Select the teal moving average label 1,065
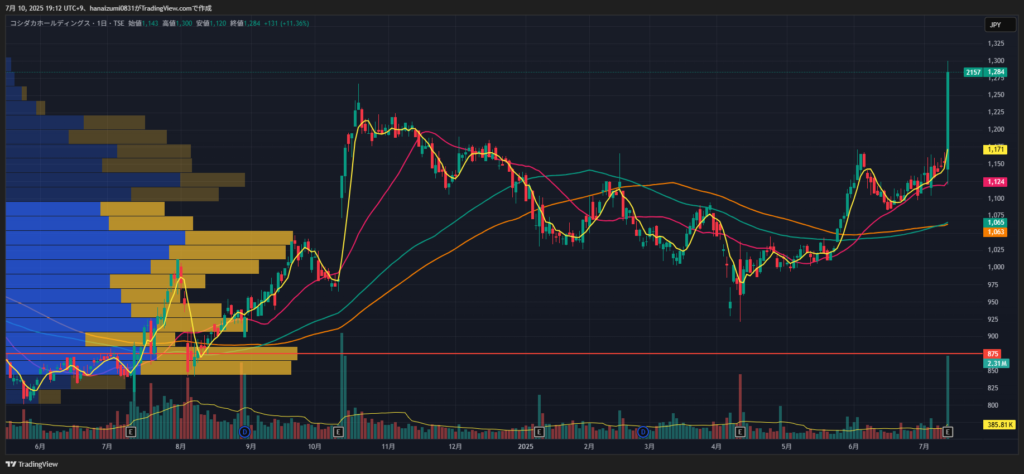 [x=996, y=223]
